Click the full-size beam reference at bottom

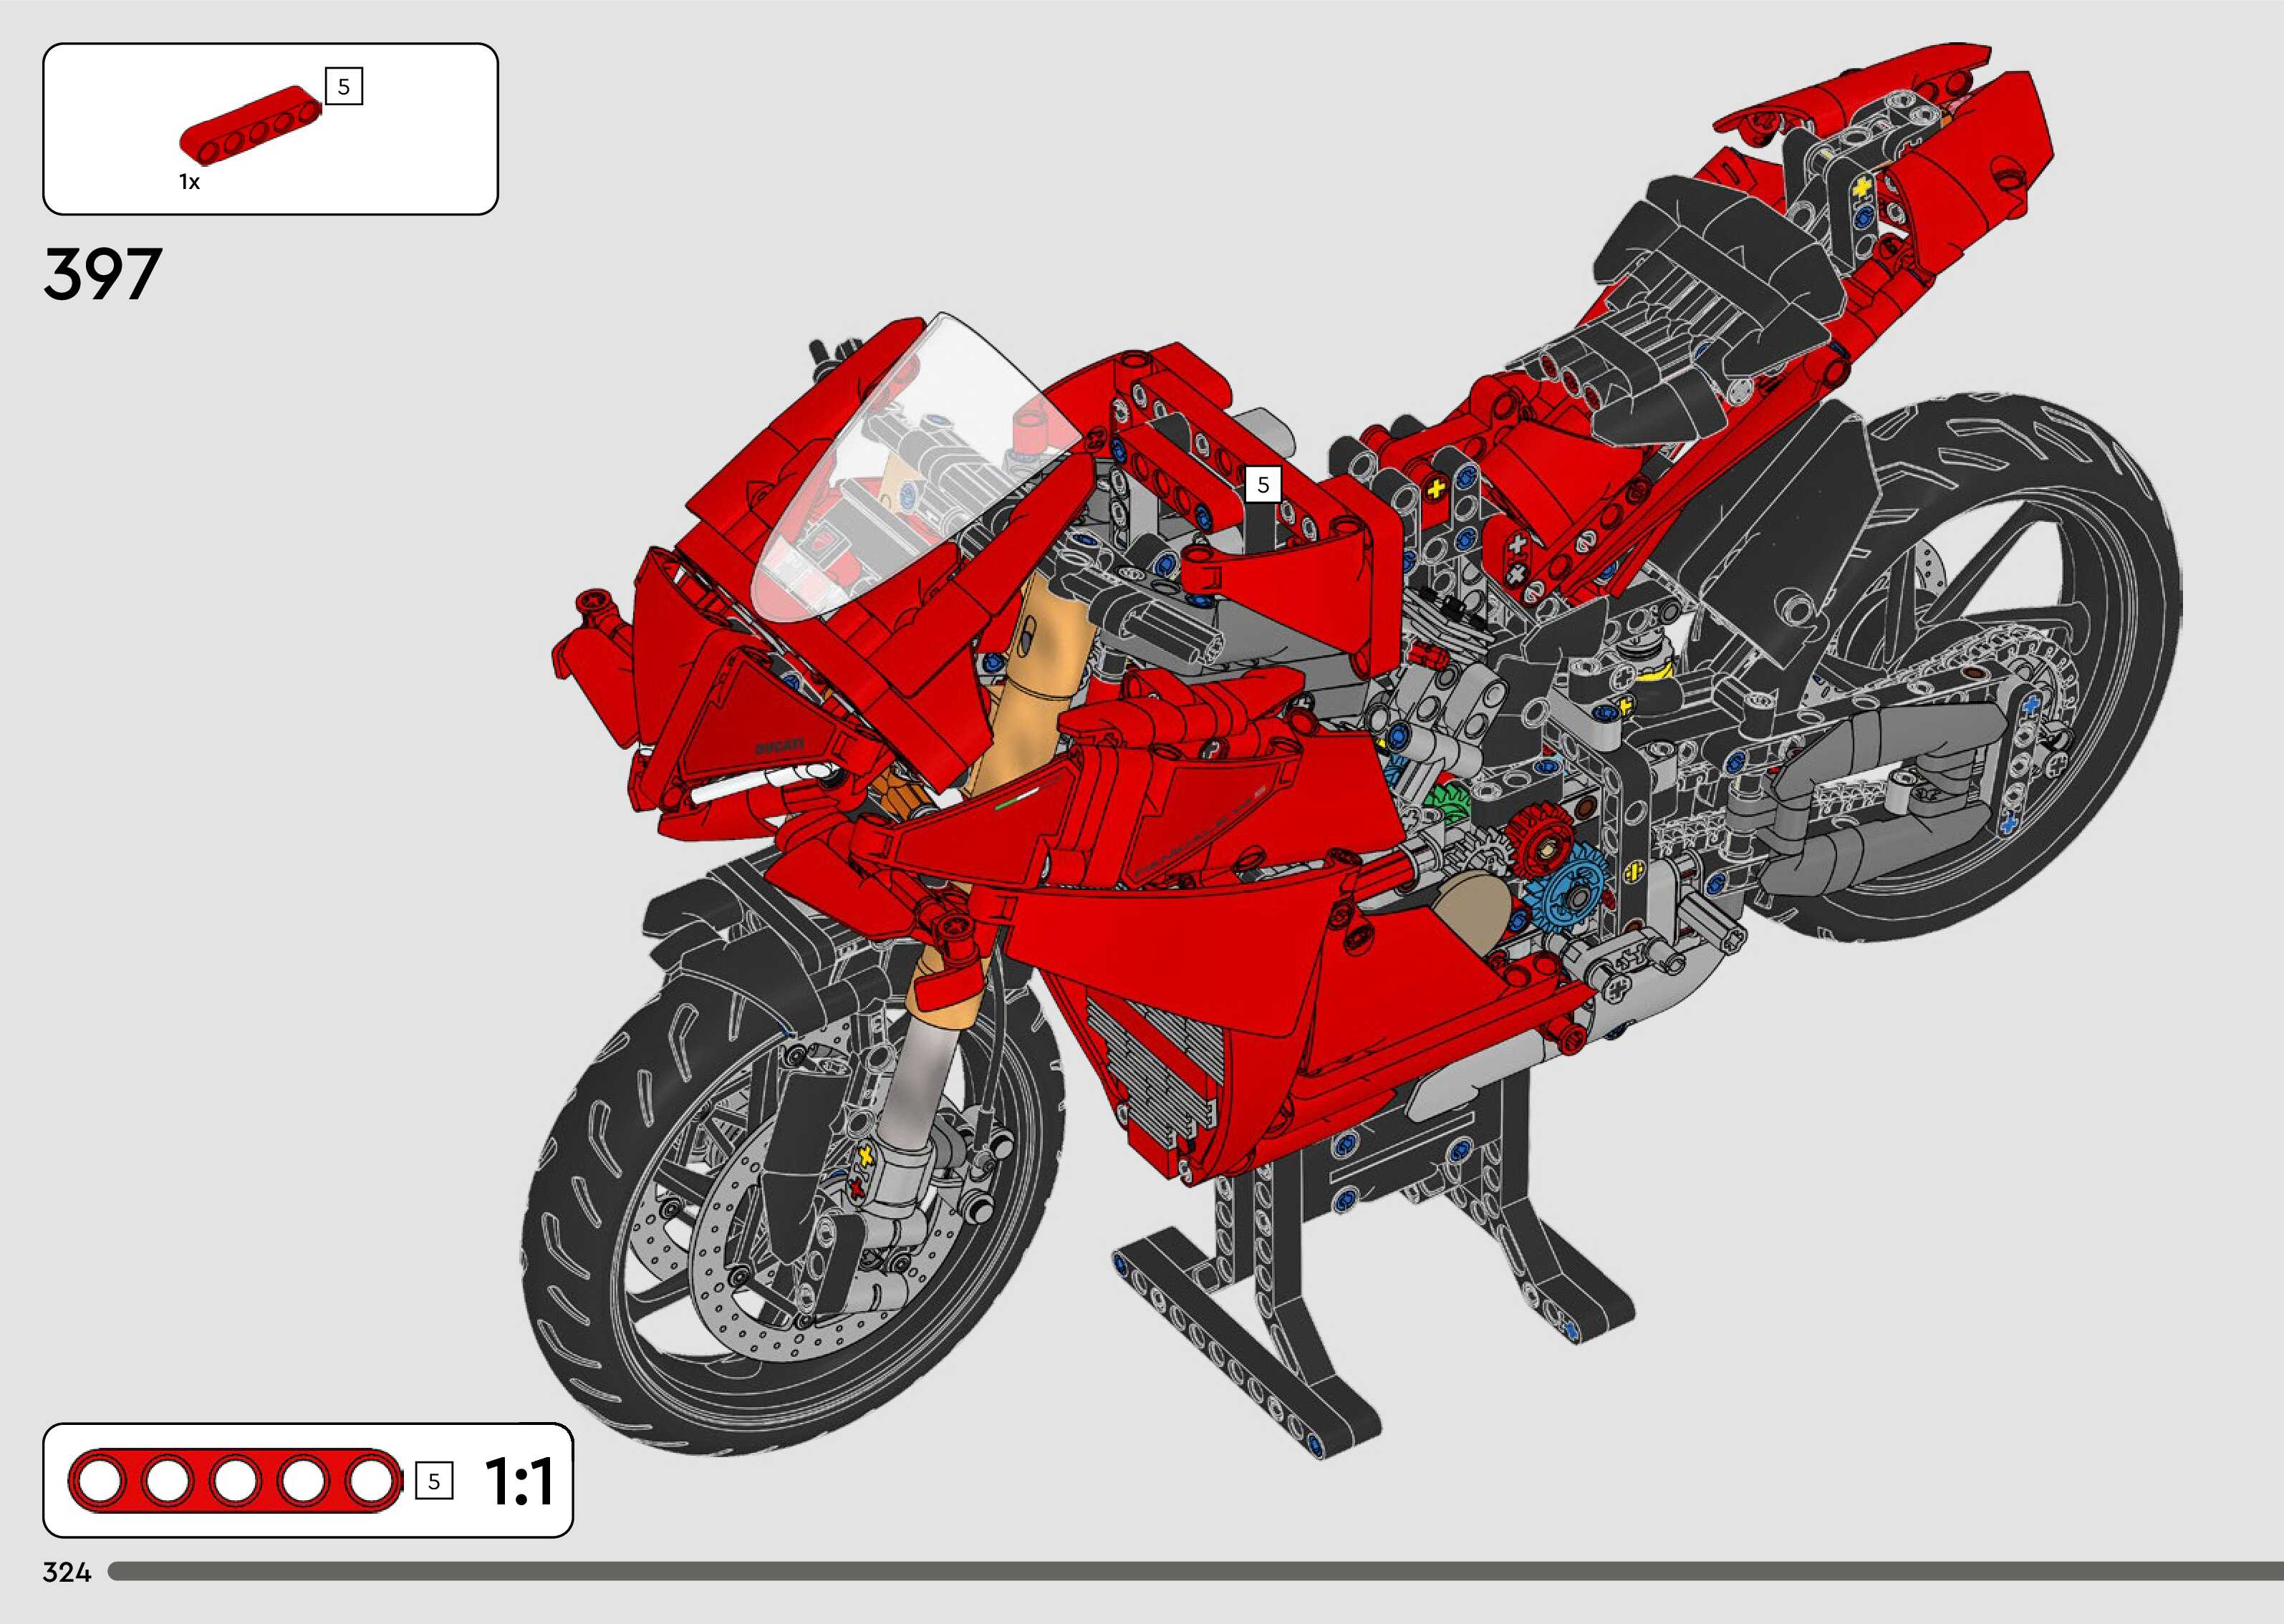click(236, 1480)
